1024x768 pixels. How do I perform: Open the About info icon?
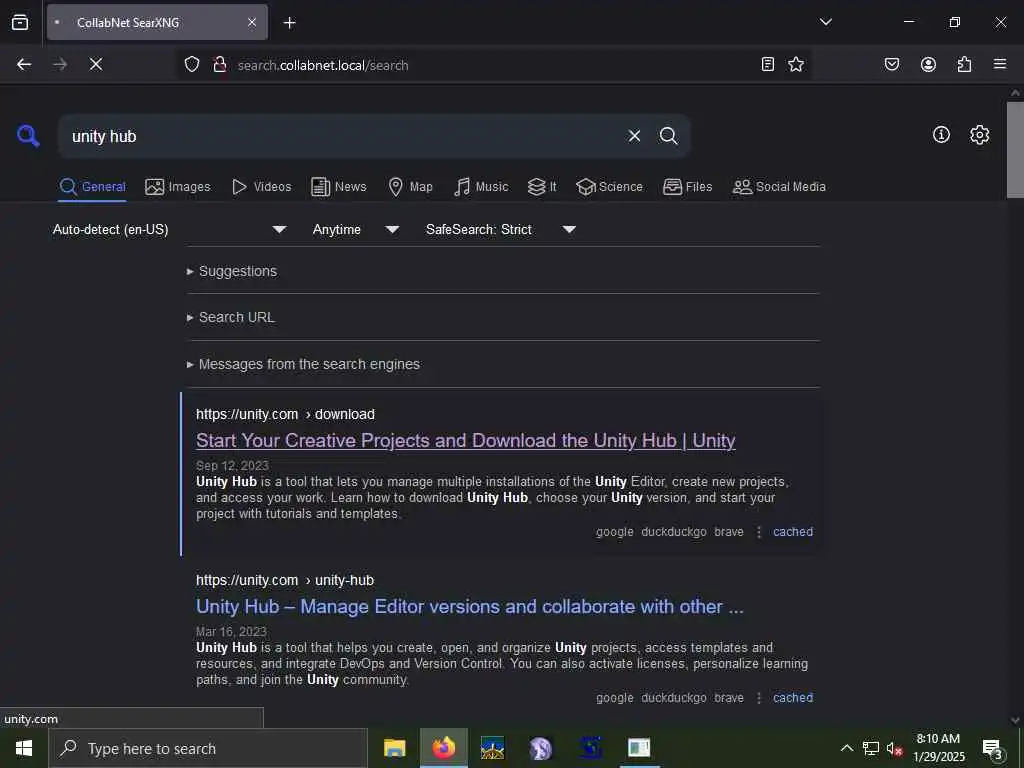tap(941, 135)
